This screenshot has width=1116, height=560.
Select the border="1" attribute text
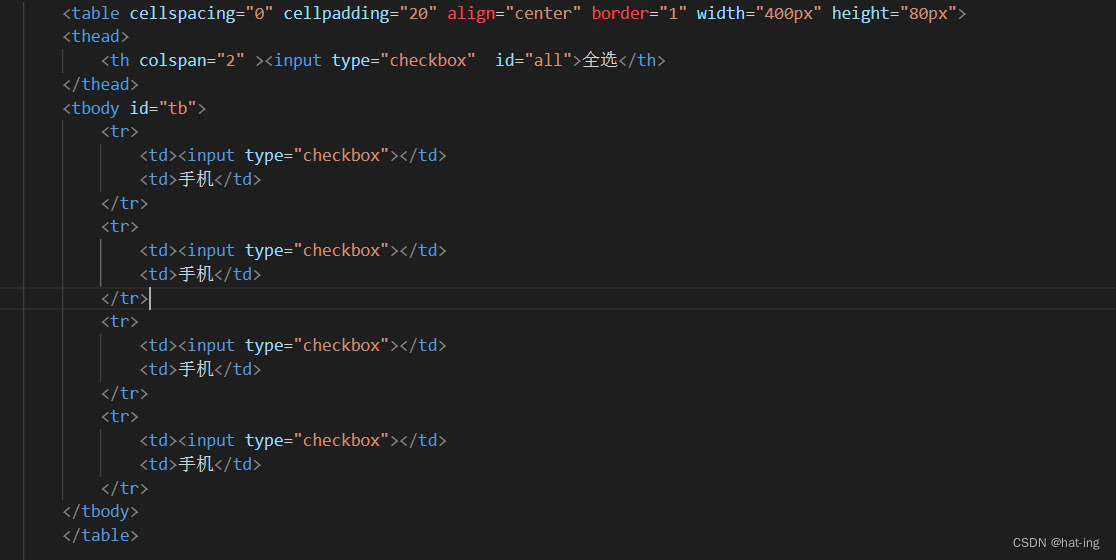638,14
